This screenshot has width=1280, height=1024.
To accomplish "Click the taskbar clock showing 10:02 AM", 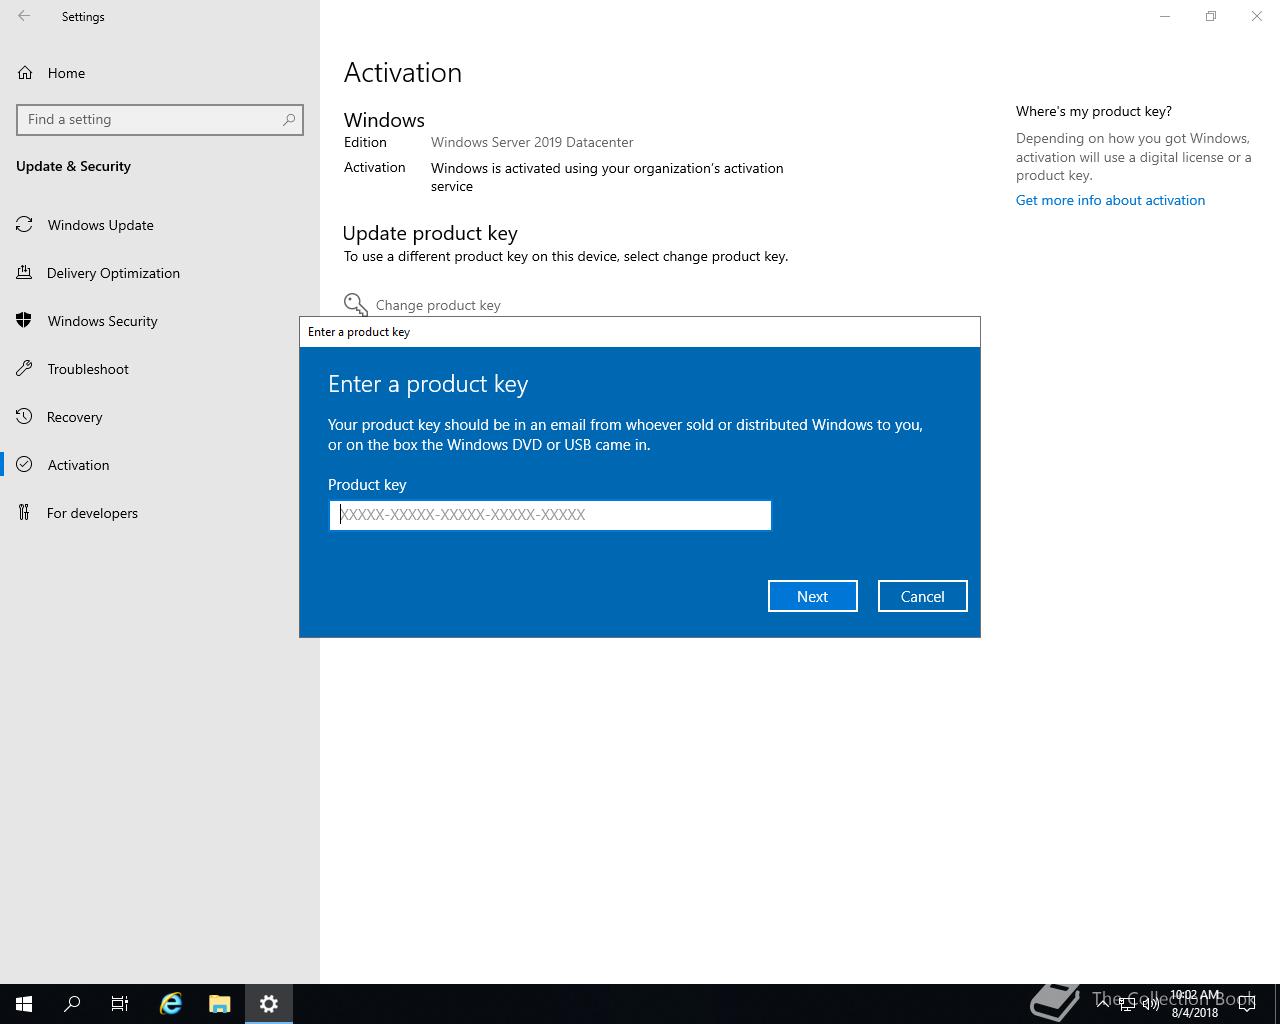I will tap(1195, 1004).
